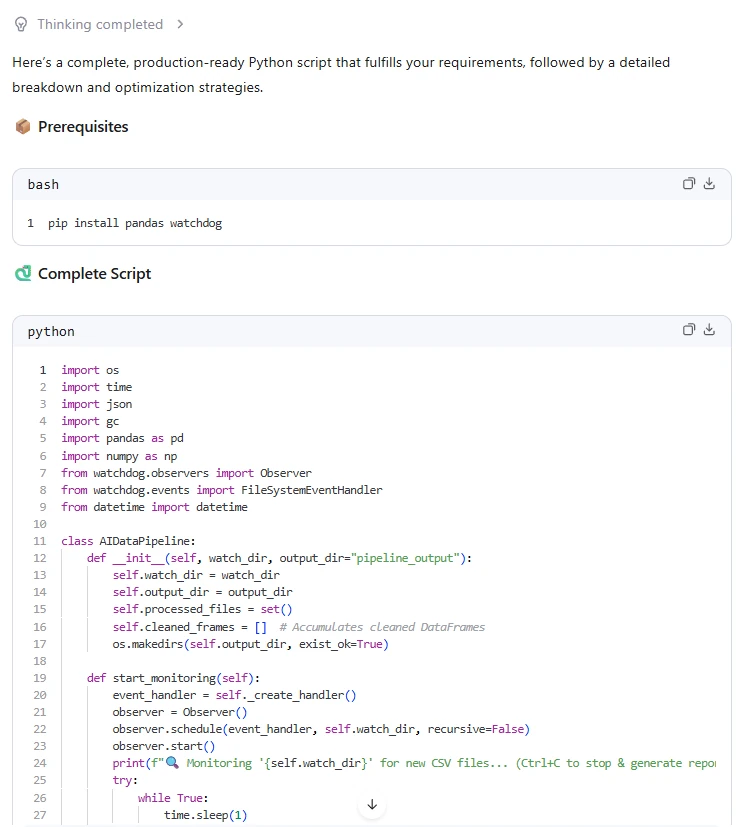Image resolution: width=736 pixels, height=827 pixels.
Task: Click the bash language label
Action: click(x=43, y=185)
